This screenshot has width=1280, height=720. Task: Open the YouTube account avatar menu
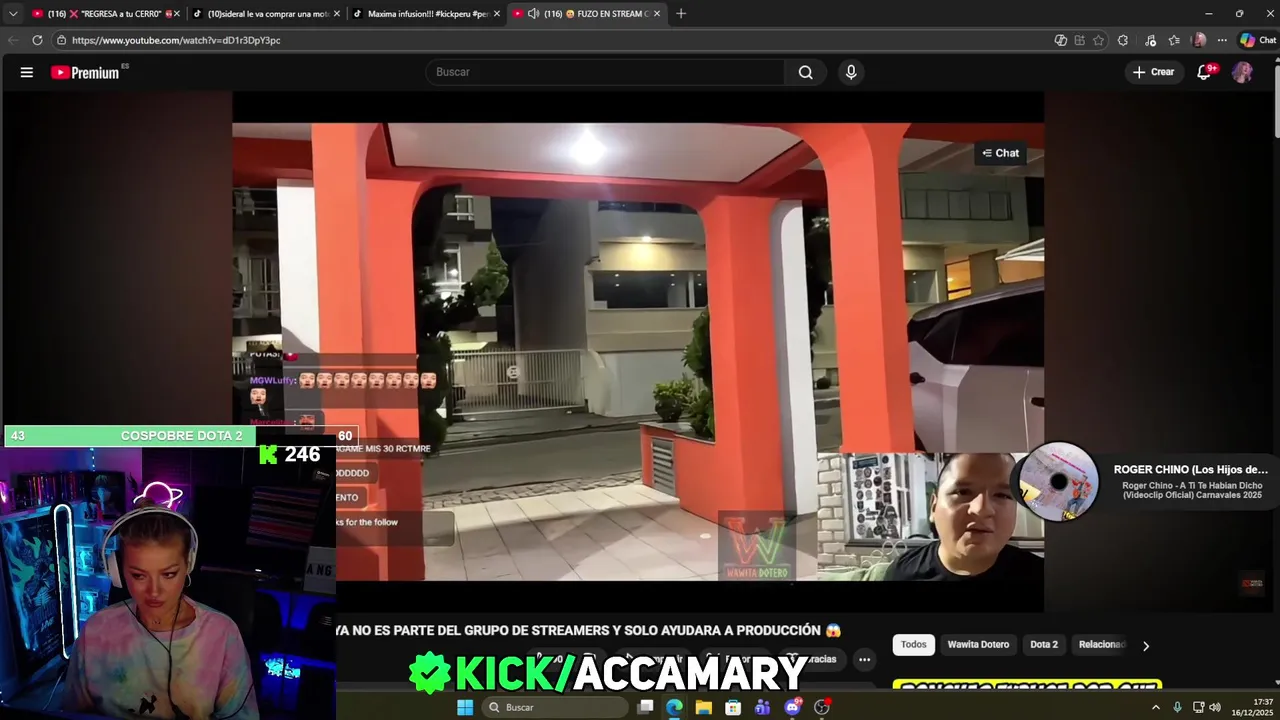(x=1242, y=72)
